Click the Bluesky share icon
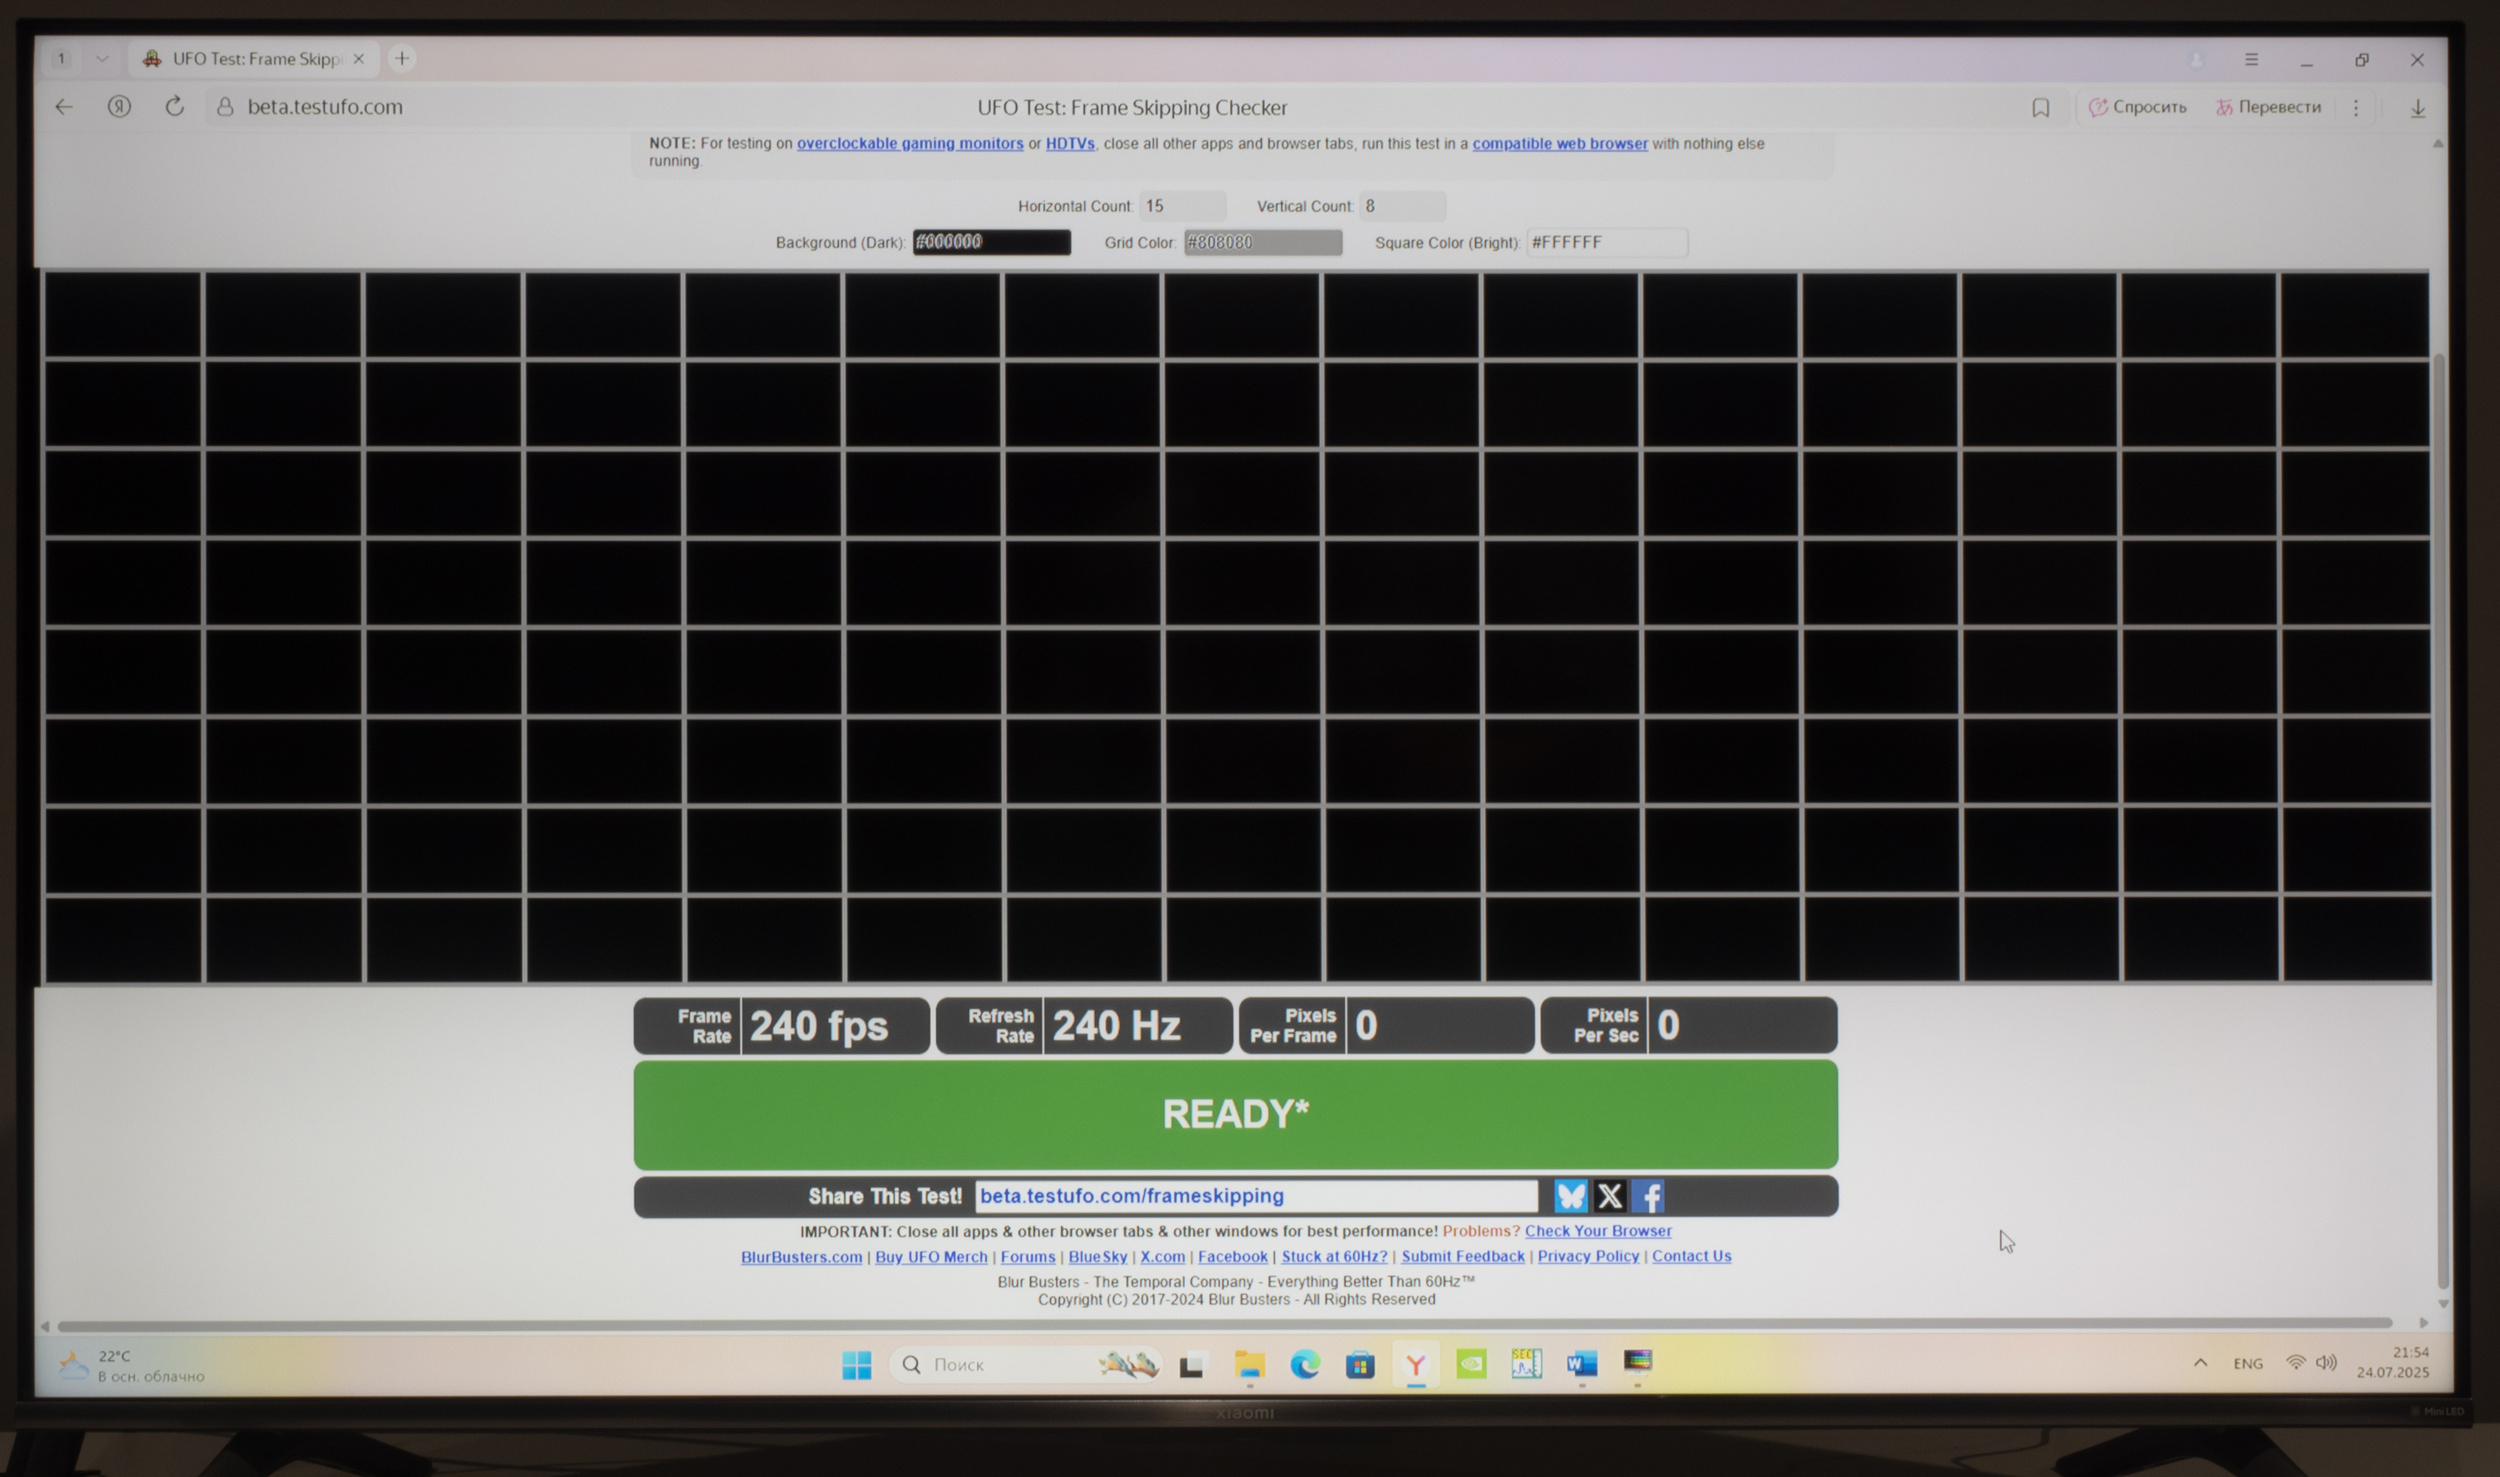 point(1570,1196)
